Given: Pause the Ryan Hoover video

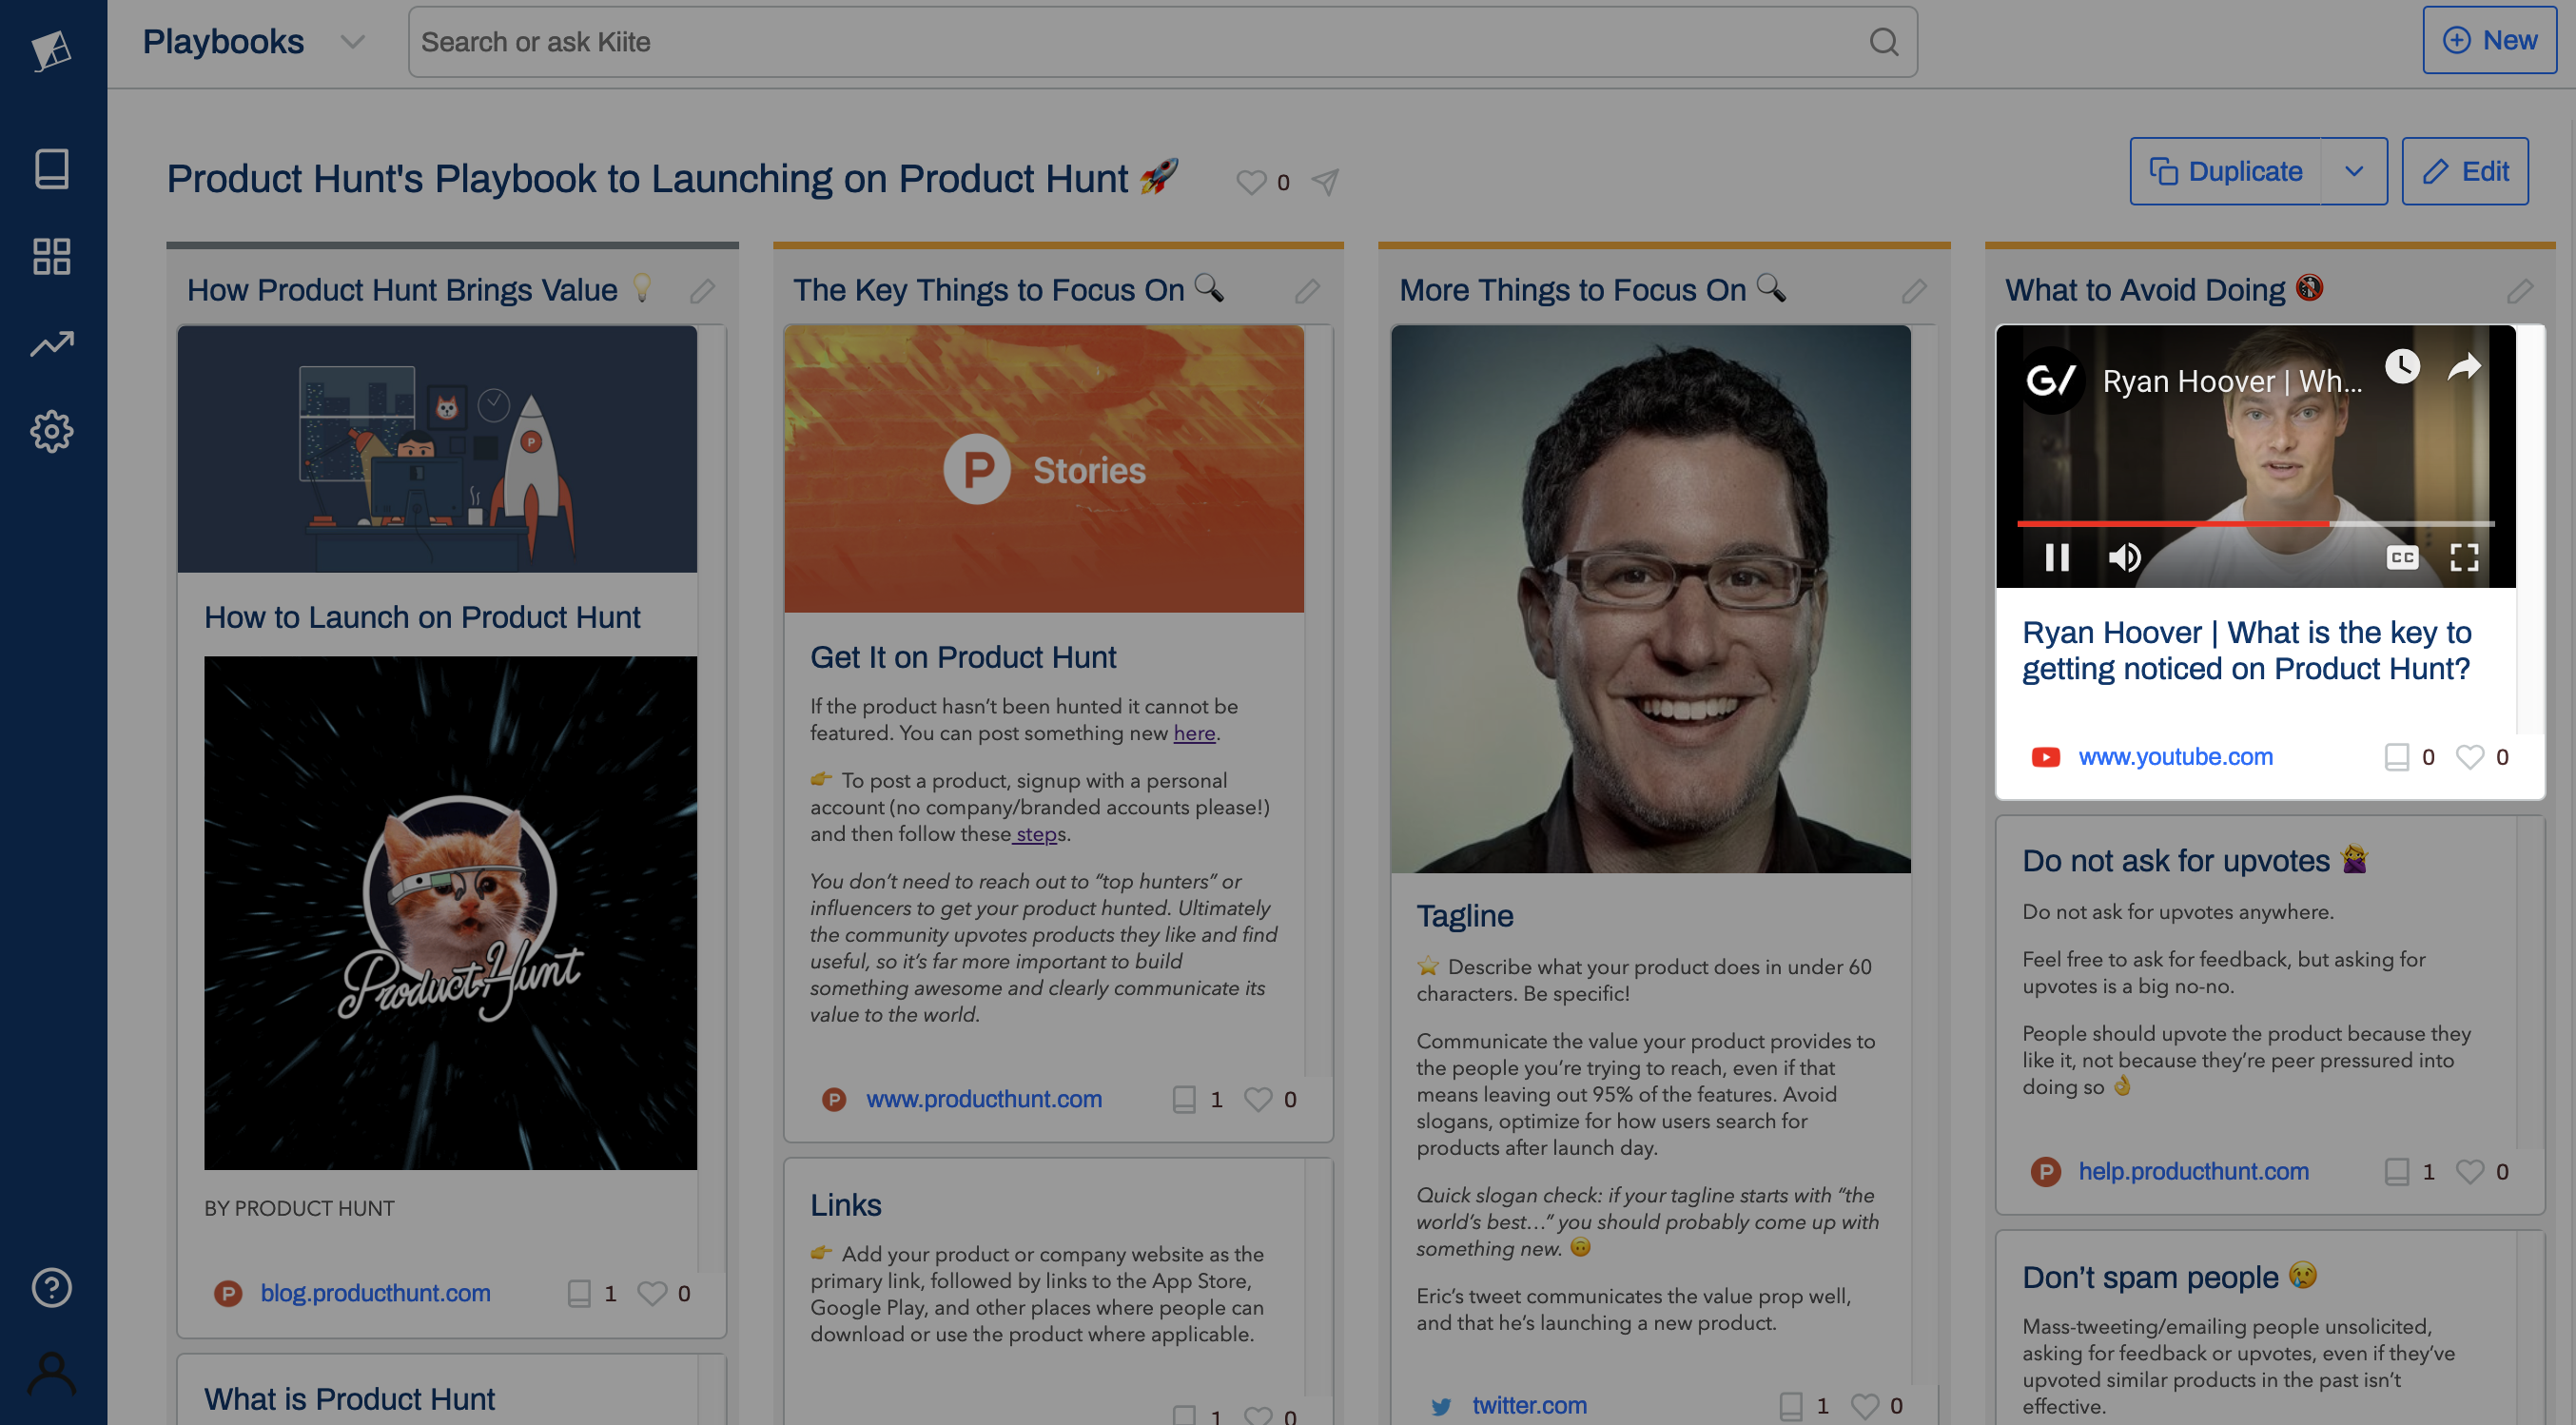Looking at the screenshot, I should (2057, 557).
